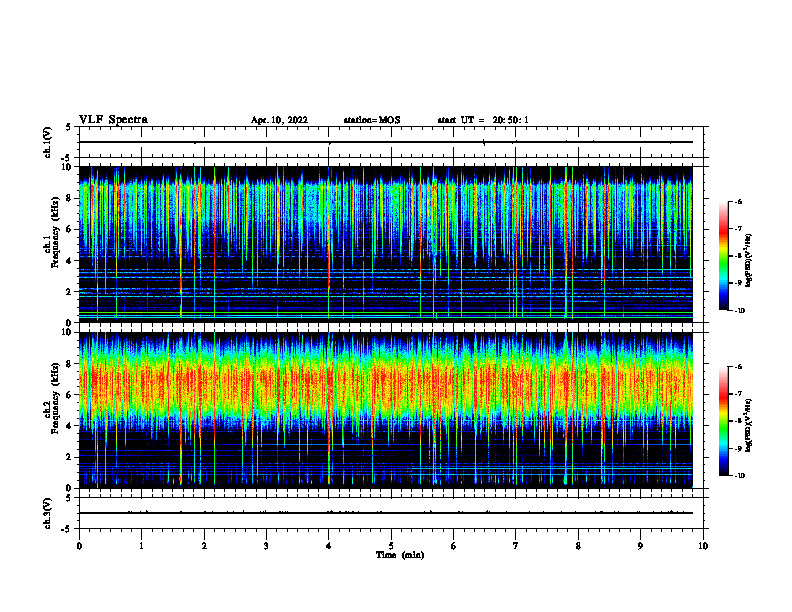Click the time axis tick label "10"
Screen dimensions: 792x612
pyautogui.click(x=703, y=546)
